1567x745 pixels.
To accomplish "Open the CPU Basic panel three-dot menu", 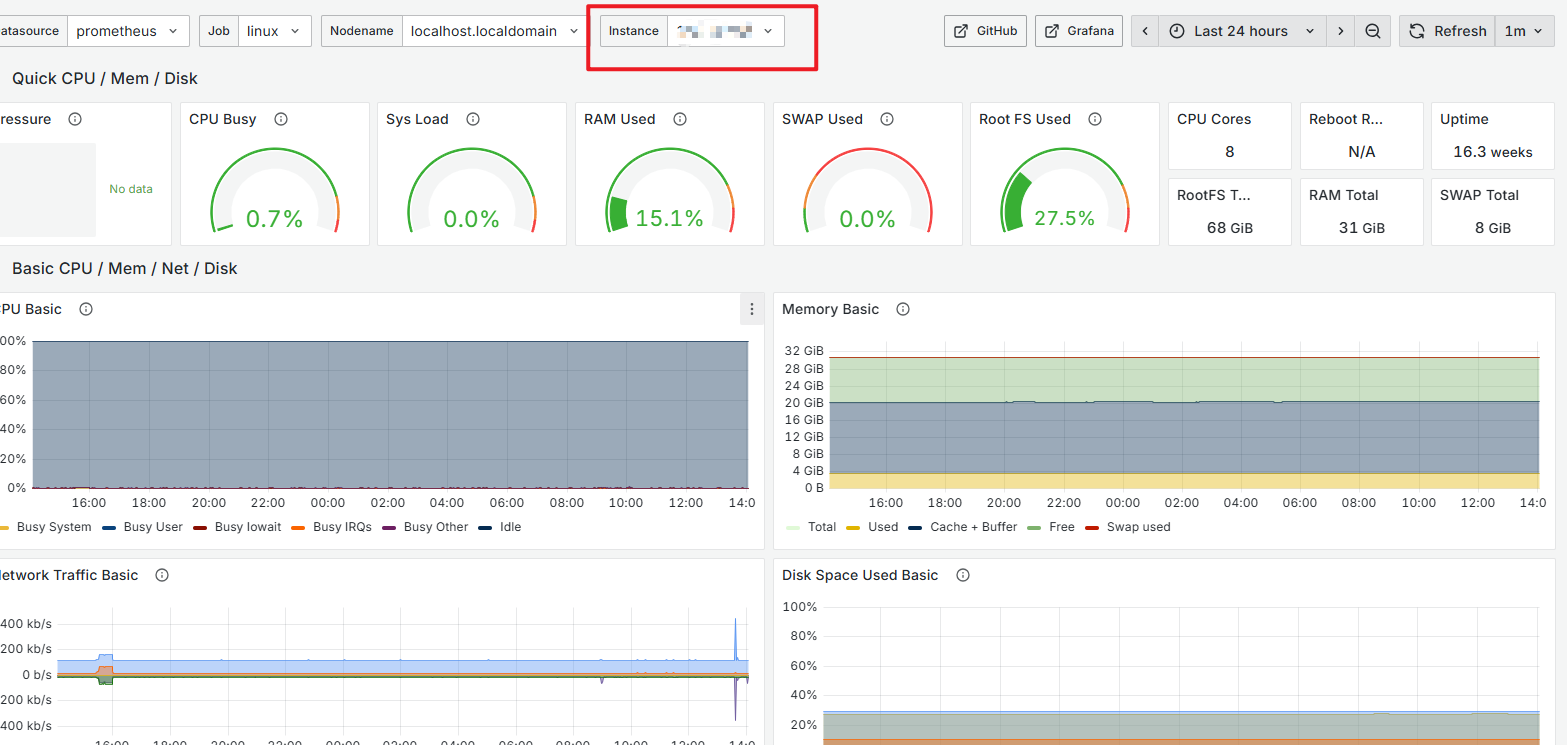I will tap(752, 310).
